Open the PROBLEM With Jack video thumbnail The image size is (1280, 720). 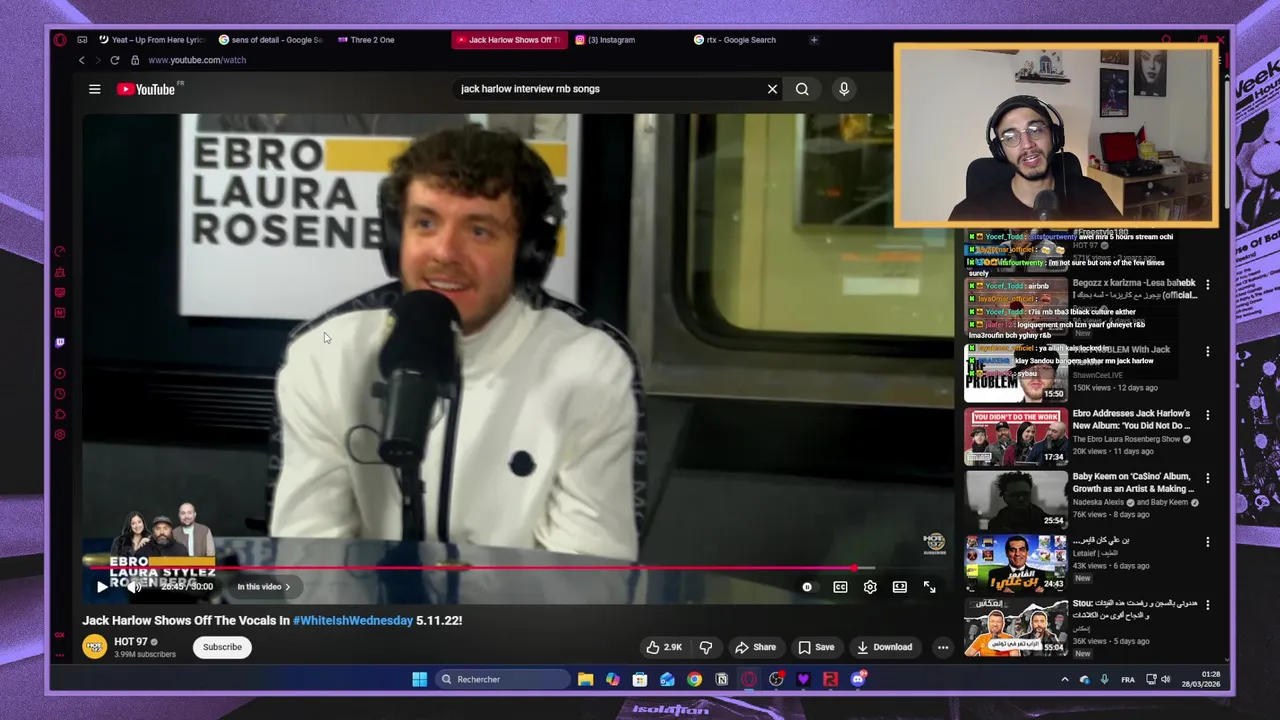click(1016, 373)
